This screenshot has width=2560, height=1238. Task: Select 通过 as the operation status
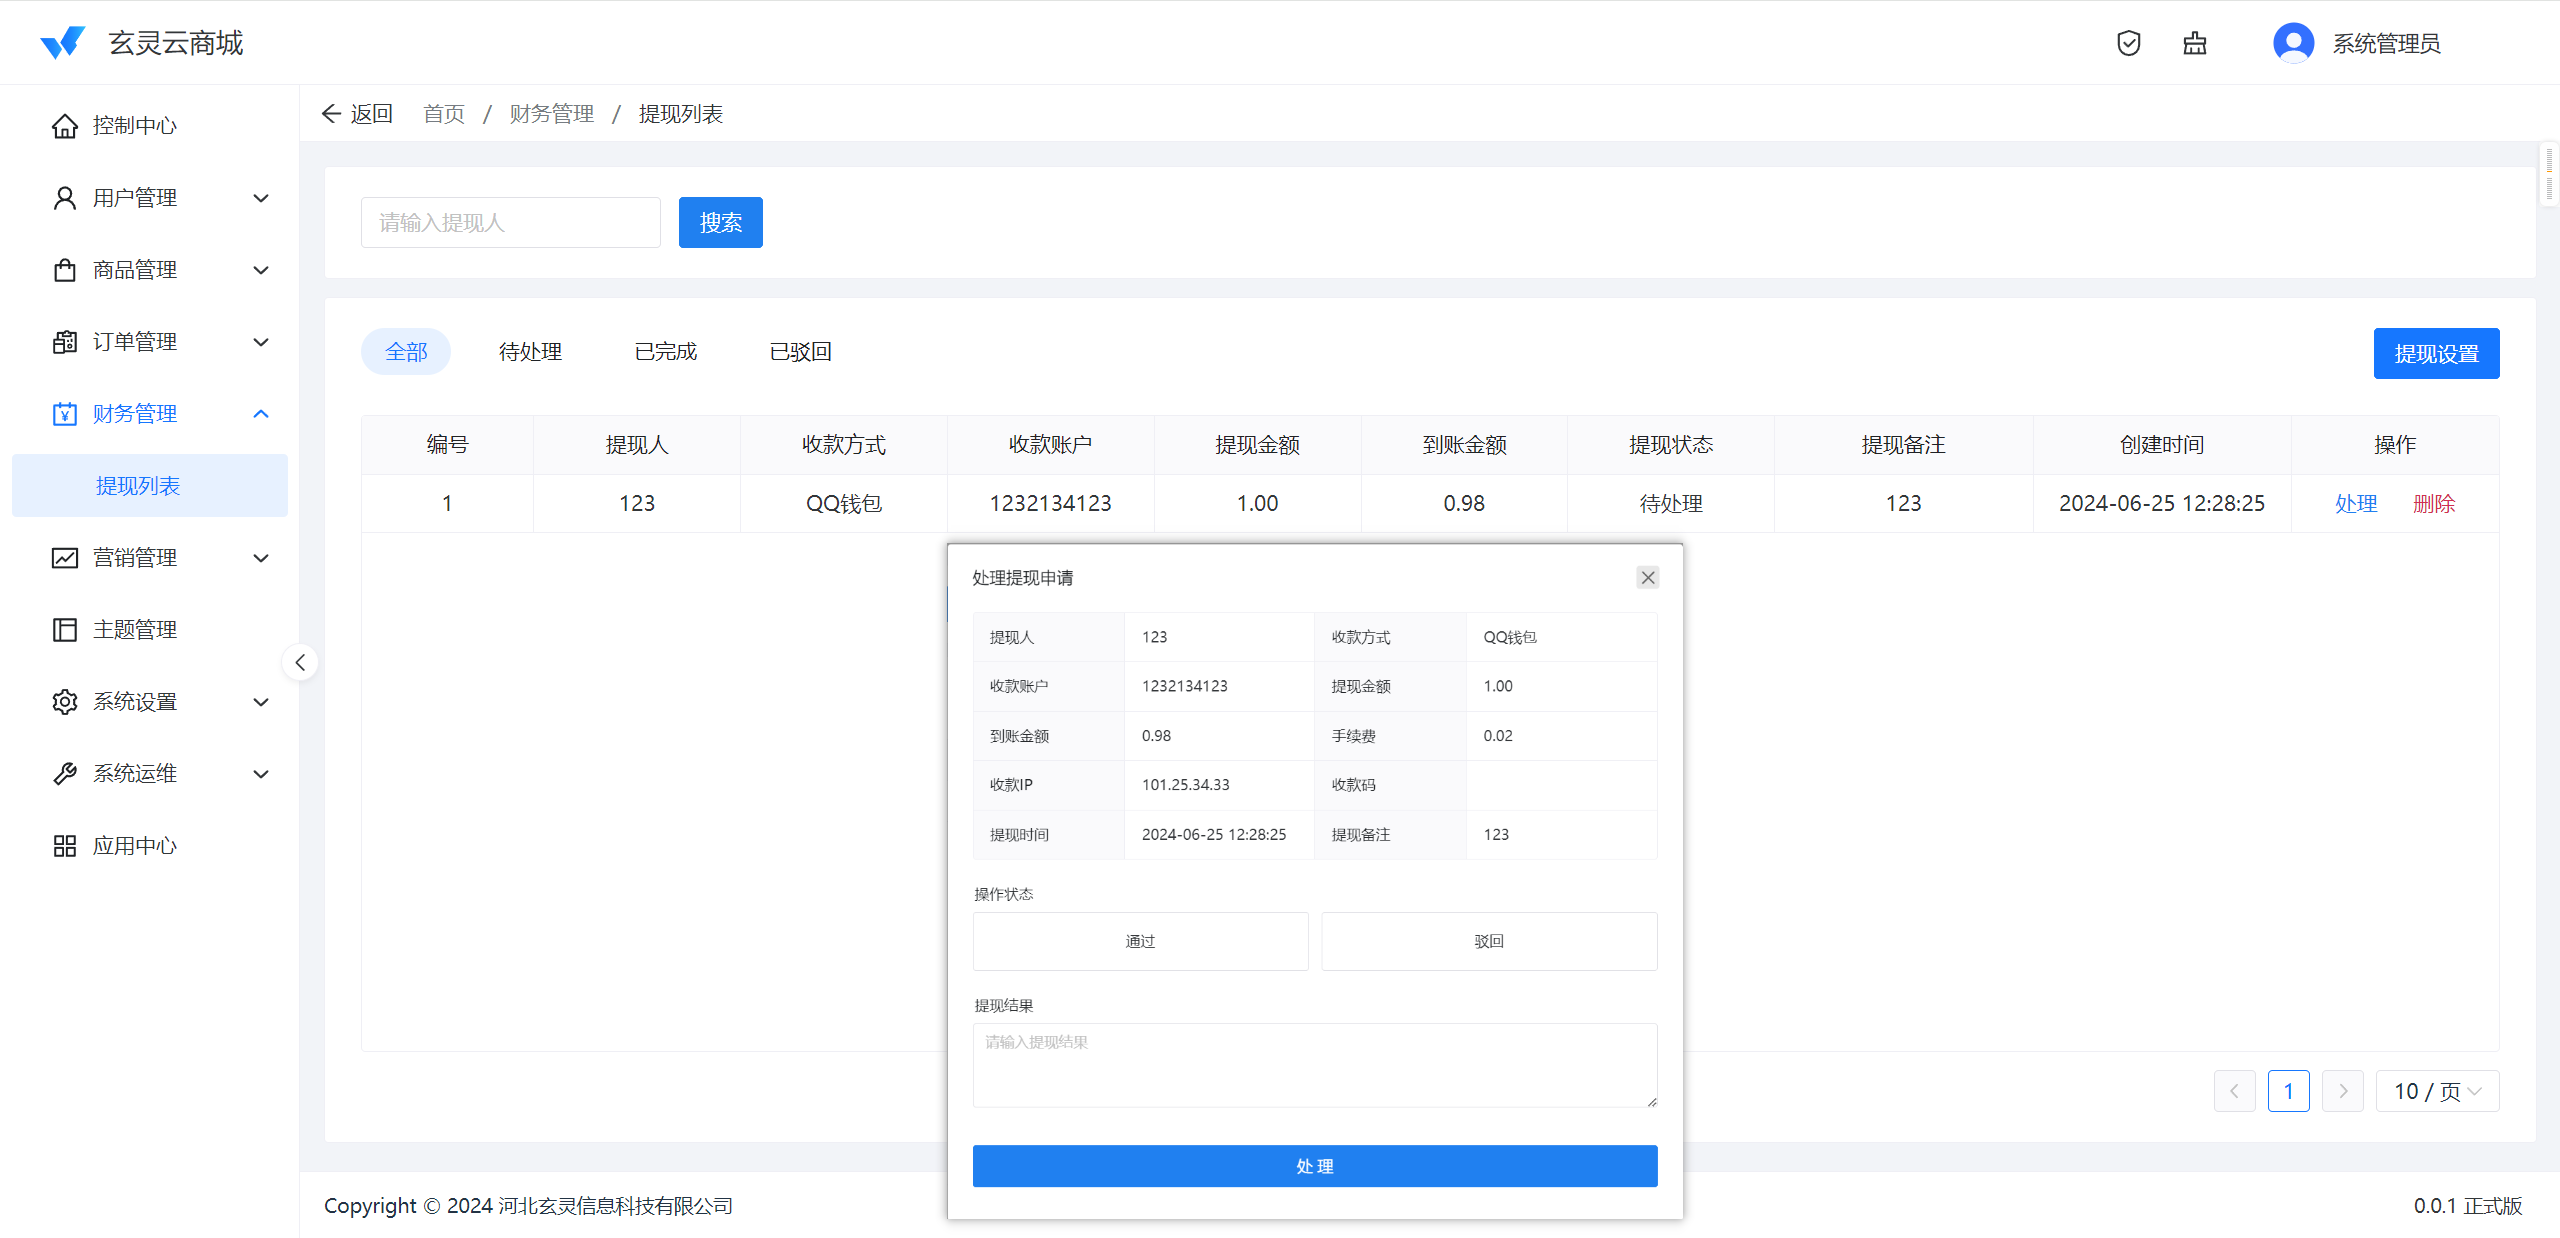(x=1140, y=941)
